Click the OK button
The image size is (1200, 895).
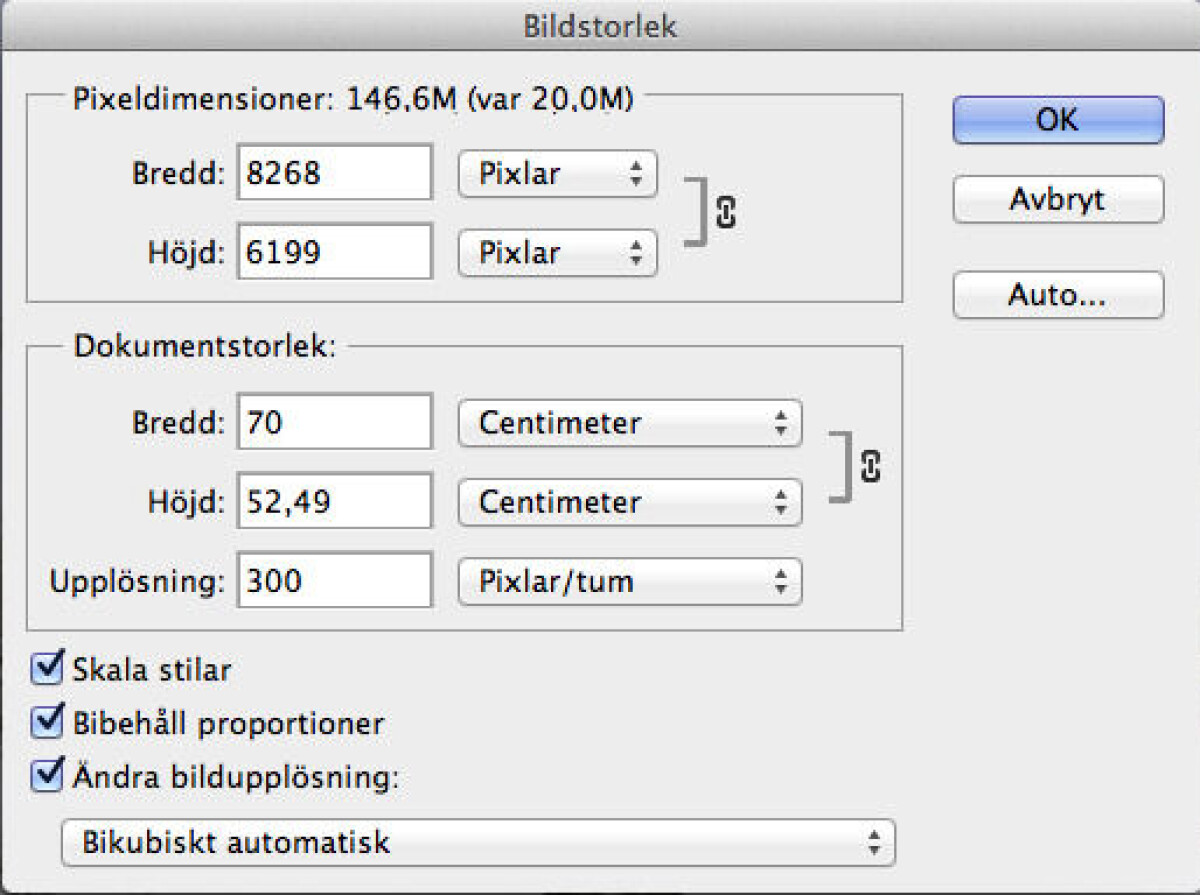click(x=1058, y=120)
